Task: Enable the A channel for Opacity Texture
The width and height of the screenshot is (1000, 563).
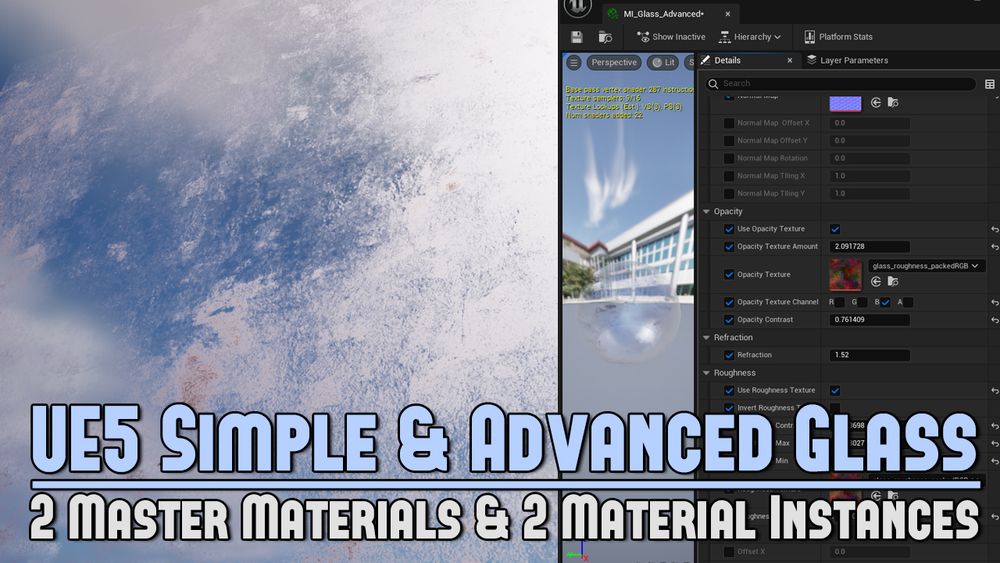Action: [908, 302]
